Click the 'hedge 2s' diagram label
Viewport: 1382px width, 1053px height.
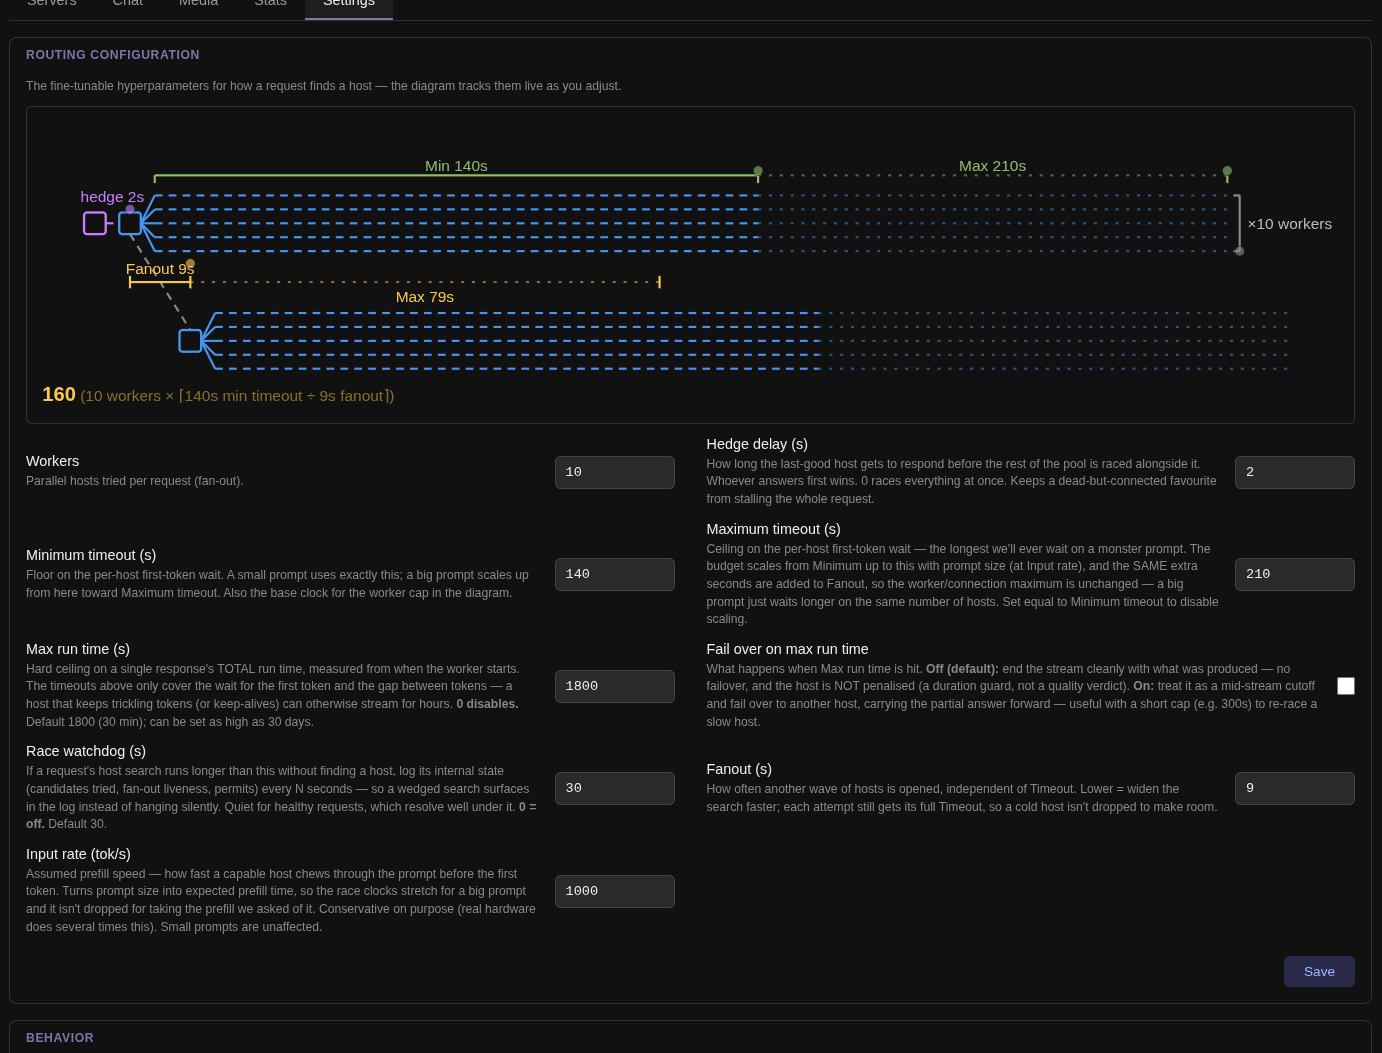tap(112, 197)
